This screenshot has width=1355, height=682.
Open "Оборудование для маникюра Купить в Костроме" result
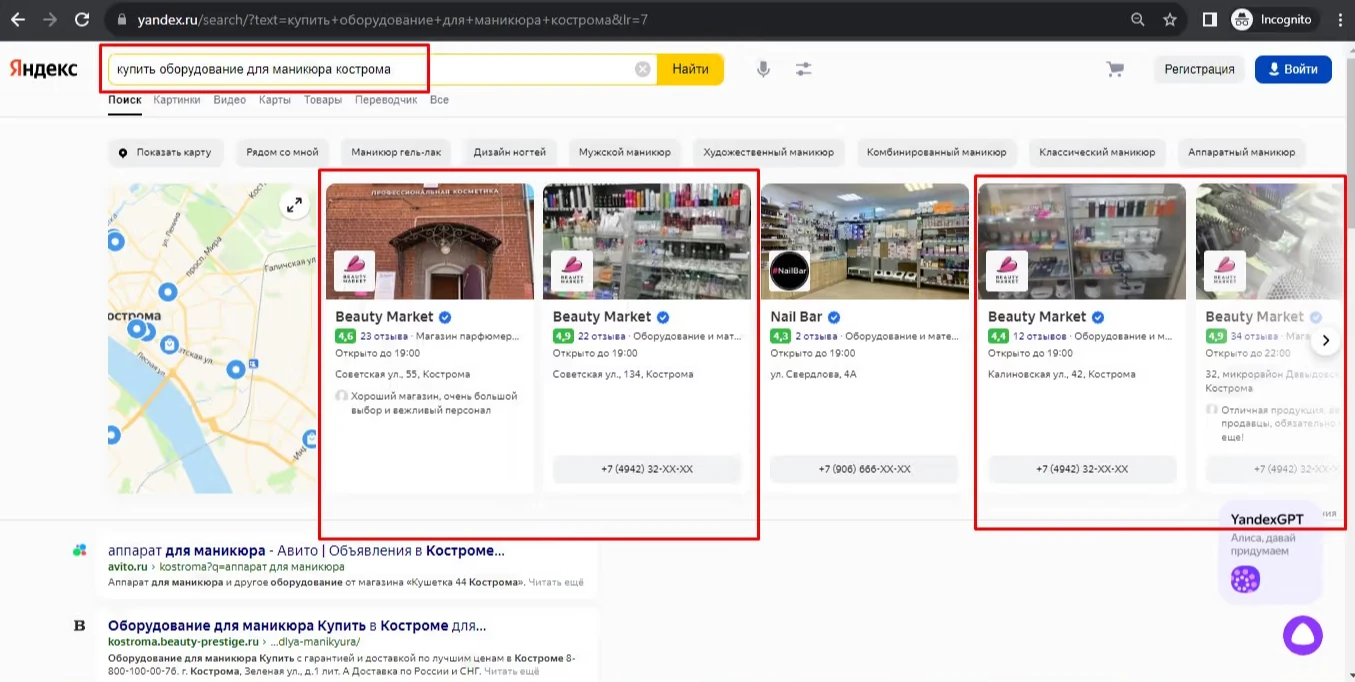(297, 626)
